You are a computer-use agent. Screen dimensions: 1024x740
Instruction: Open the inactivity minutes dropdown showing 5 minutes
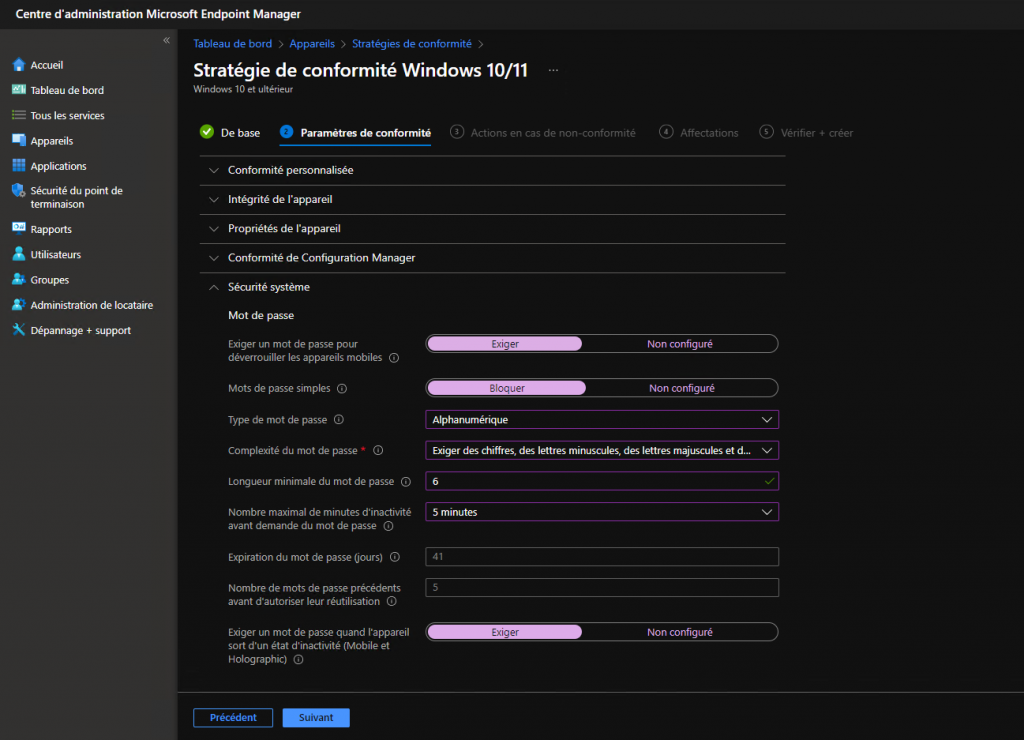pyautogui.click(x=601, y=512)
